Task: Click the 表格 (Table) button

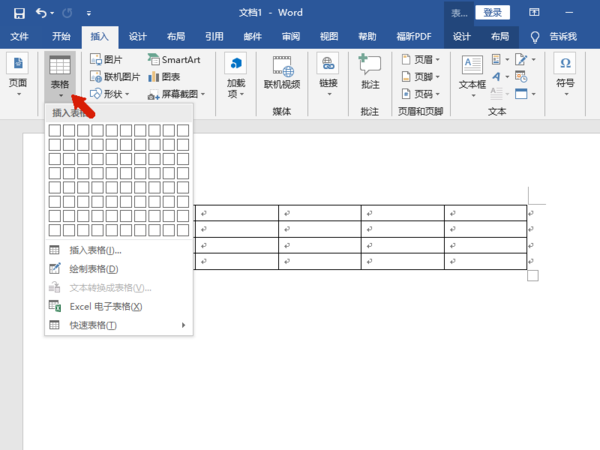Action: (x=60, y=77)
